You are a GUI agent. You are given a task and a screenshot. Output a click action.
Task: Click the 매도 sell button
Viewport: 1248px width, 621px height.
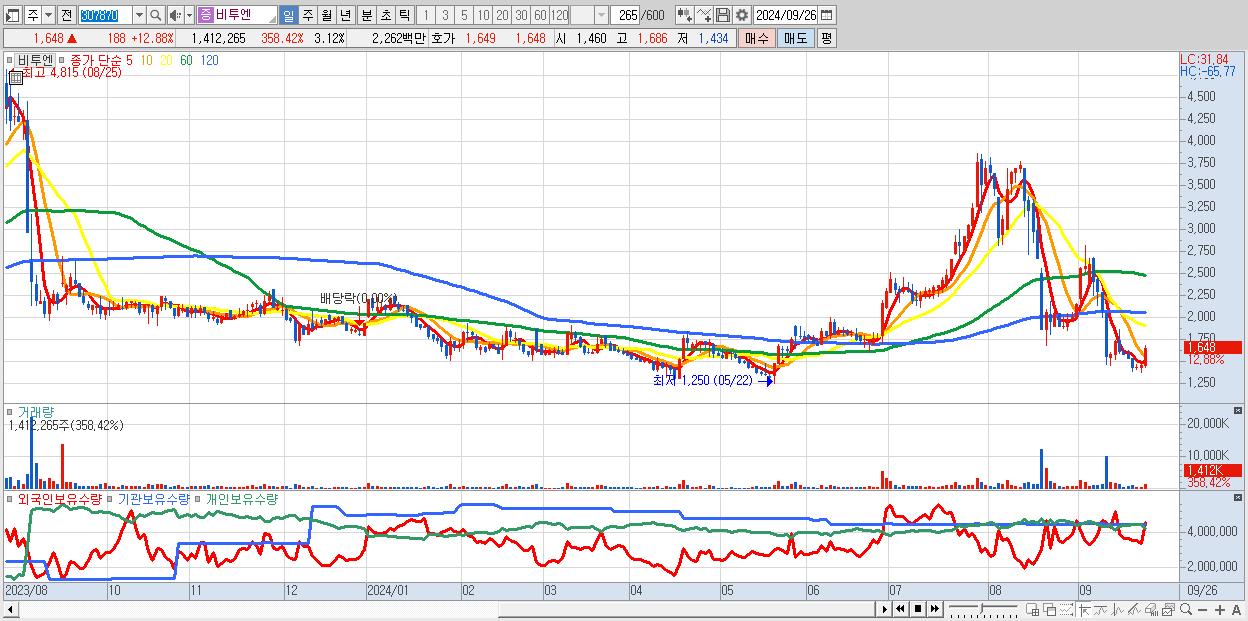click(795, 38)
